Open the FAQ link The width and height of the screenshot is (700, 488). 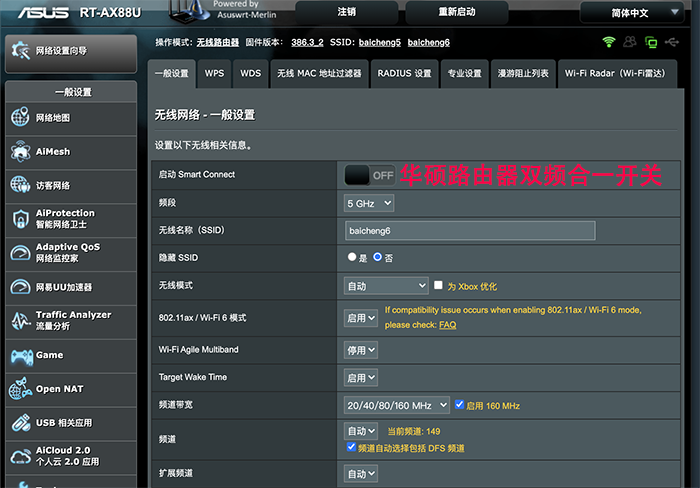coord(447,325)
